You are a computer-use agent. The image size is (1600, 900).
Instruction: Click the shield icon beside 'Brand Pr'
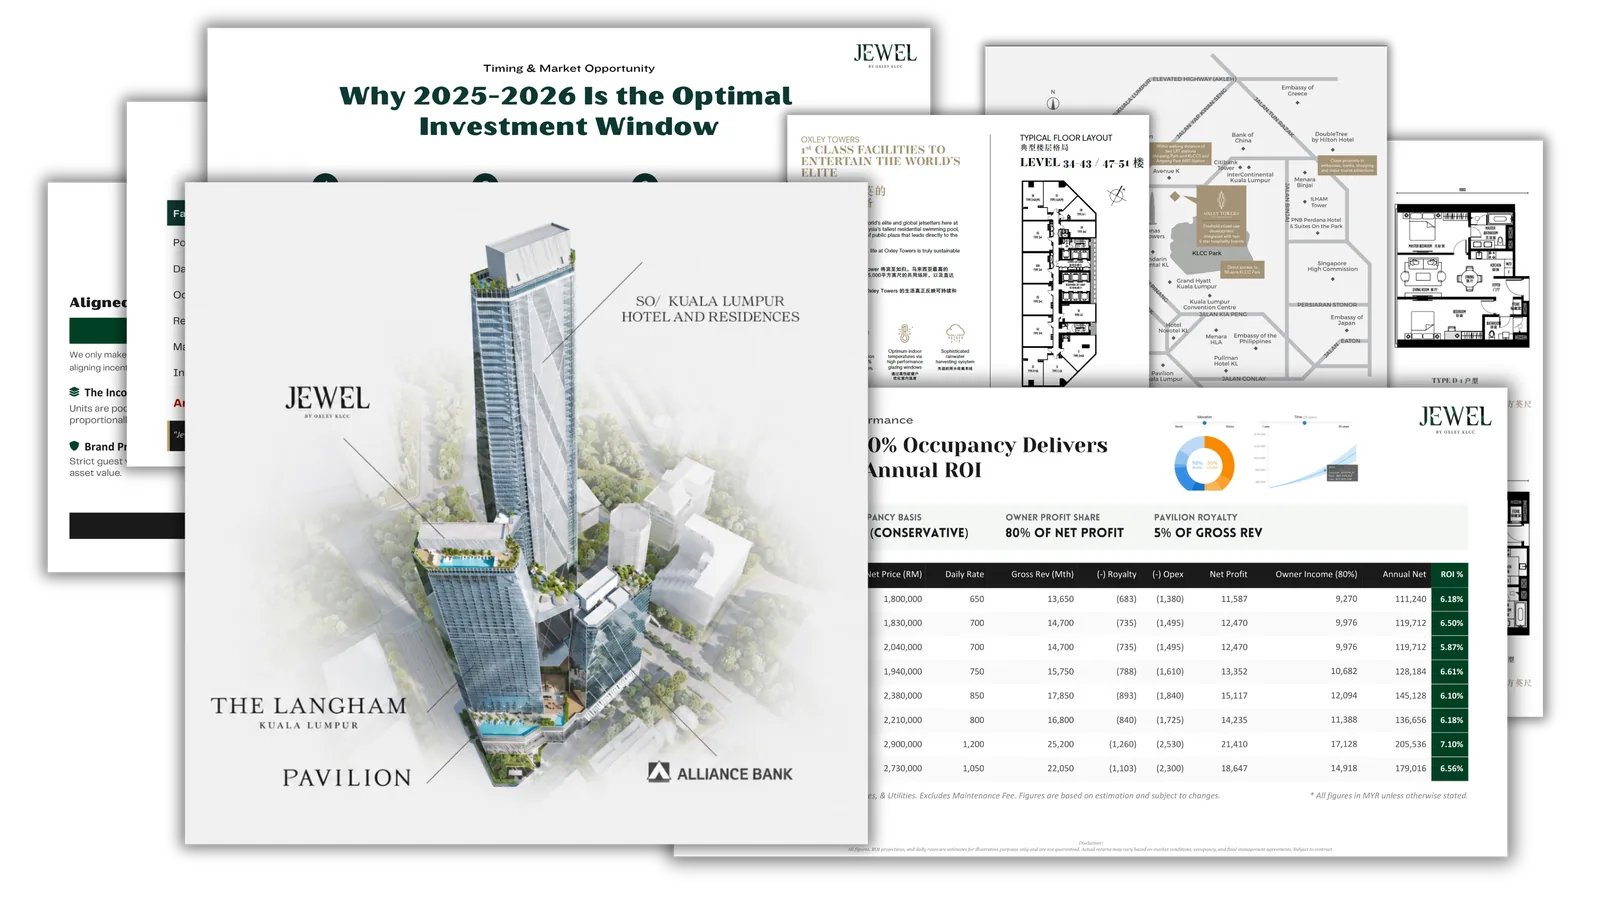point(74,446)
